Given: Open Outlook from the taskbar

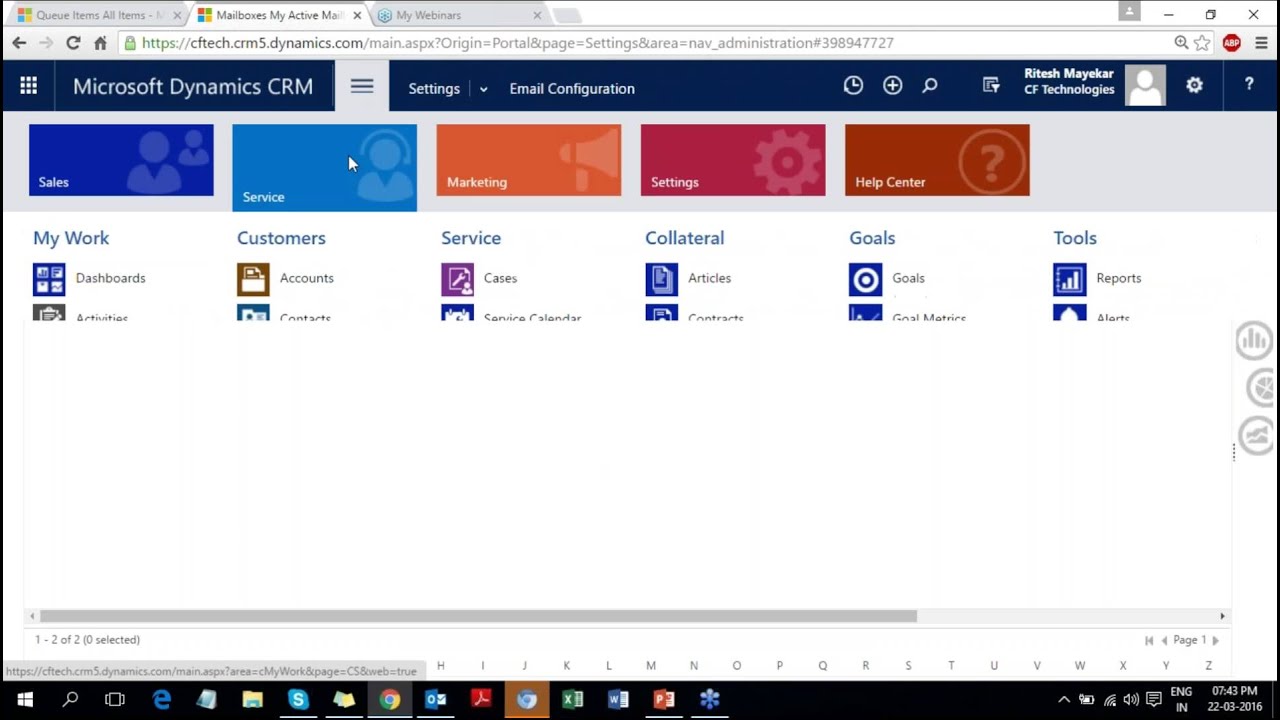Looking at the screenshot, I should pos(436,699).
